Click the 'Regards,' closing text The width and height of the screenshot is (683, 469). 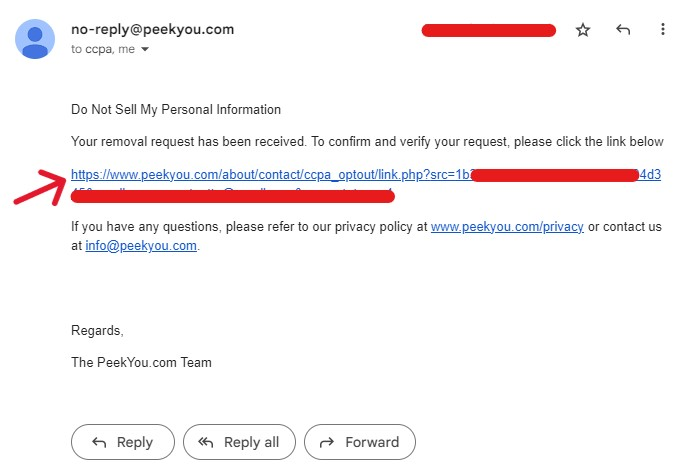pyautogui.click(x=97, y=331)
